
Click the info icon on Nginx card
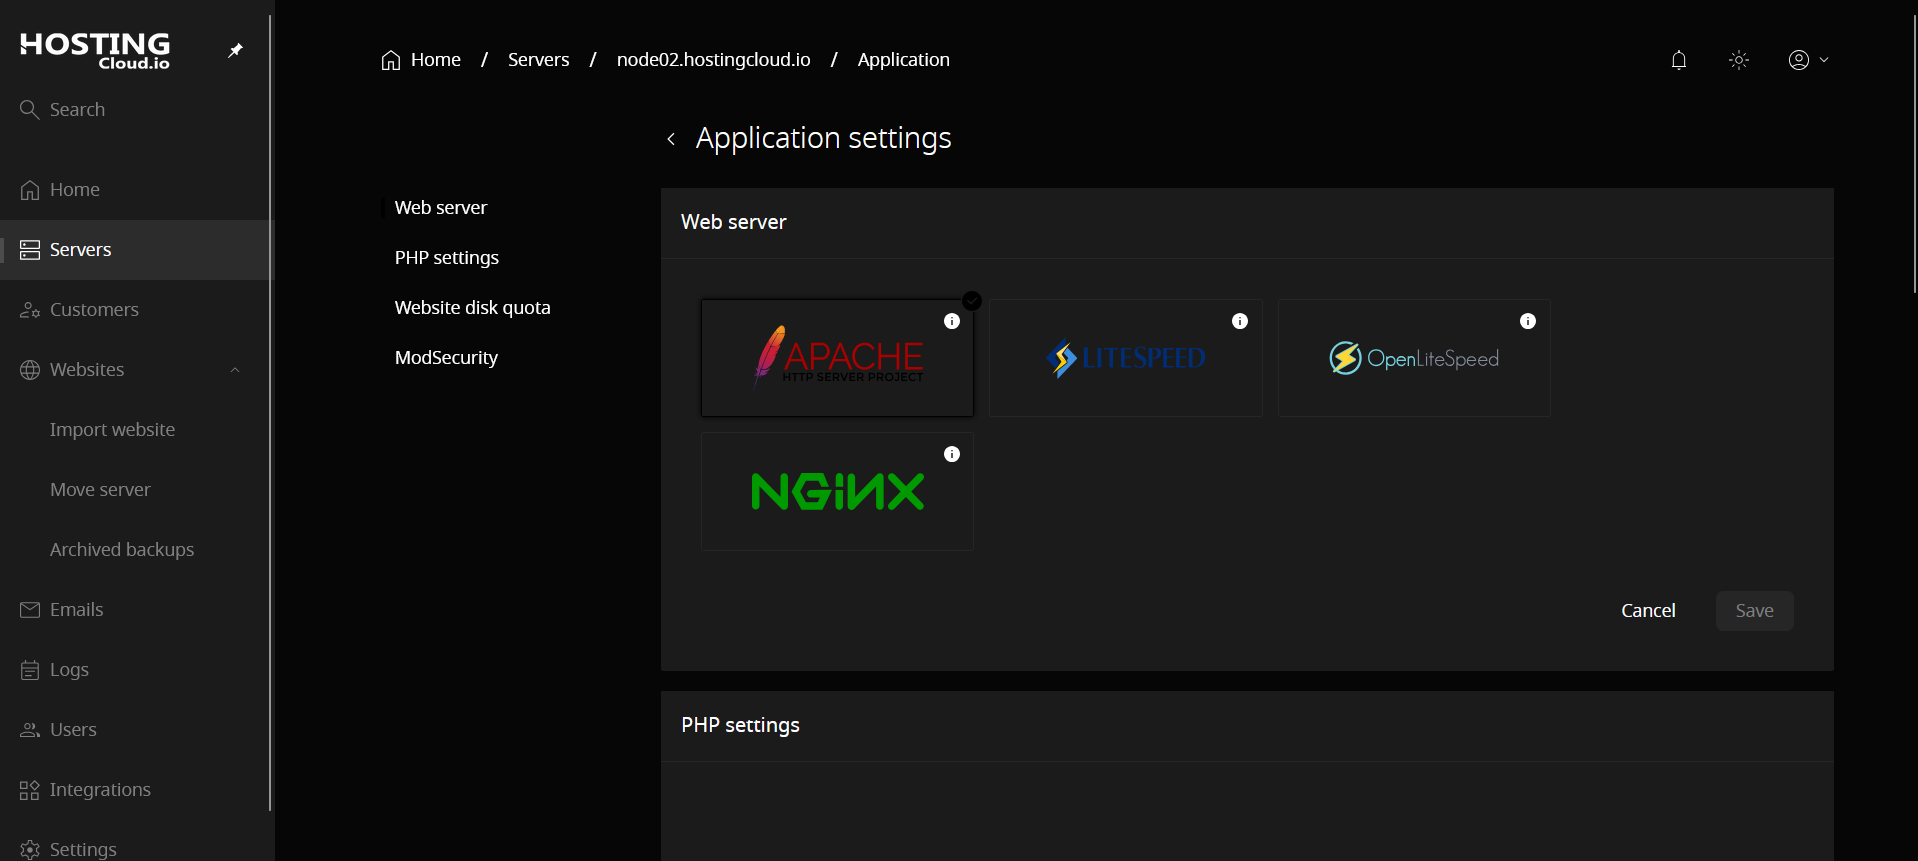[951, 454]
